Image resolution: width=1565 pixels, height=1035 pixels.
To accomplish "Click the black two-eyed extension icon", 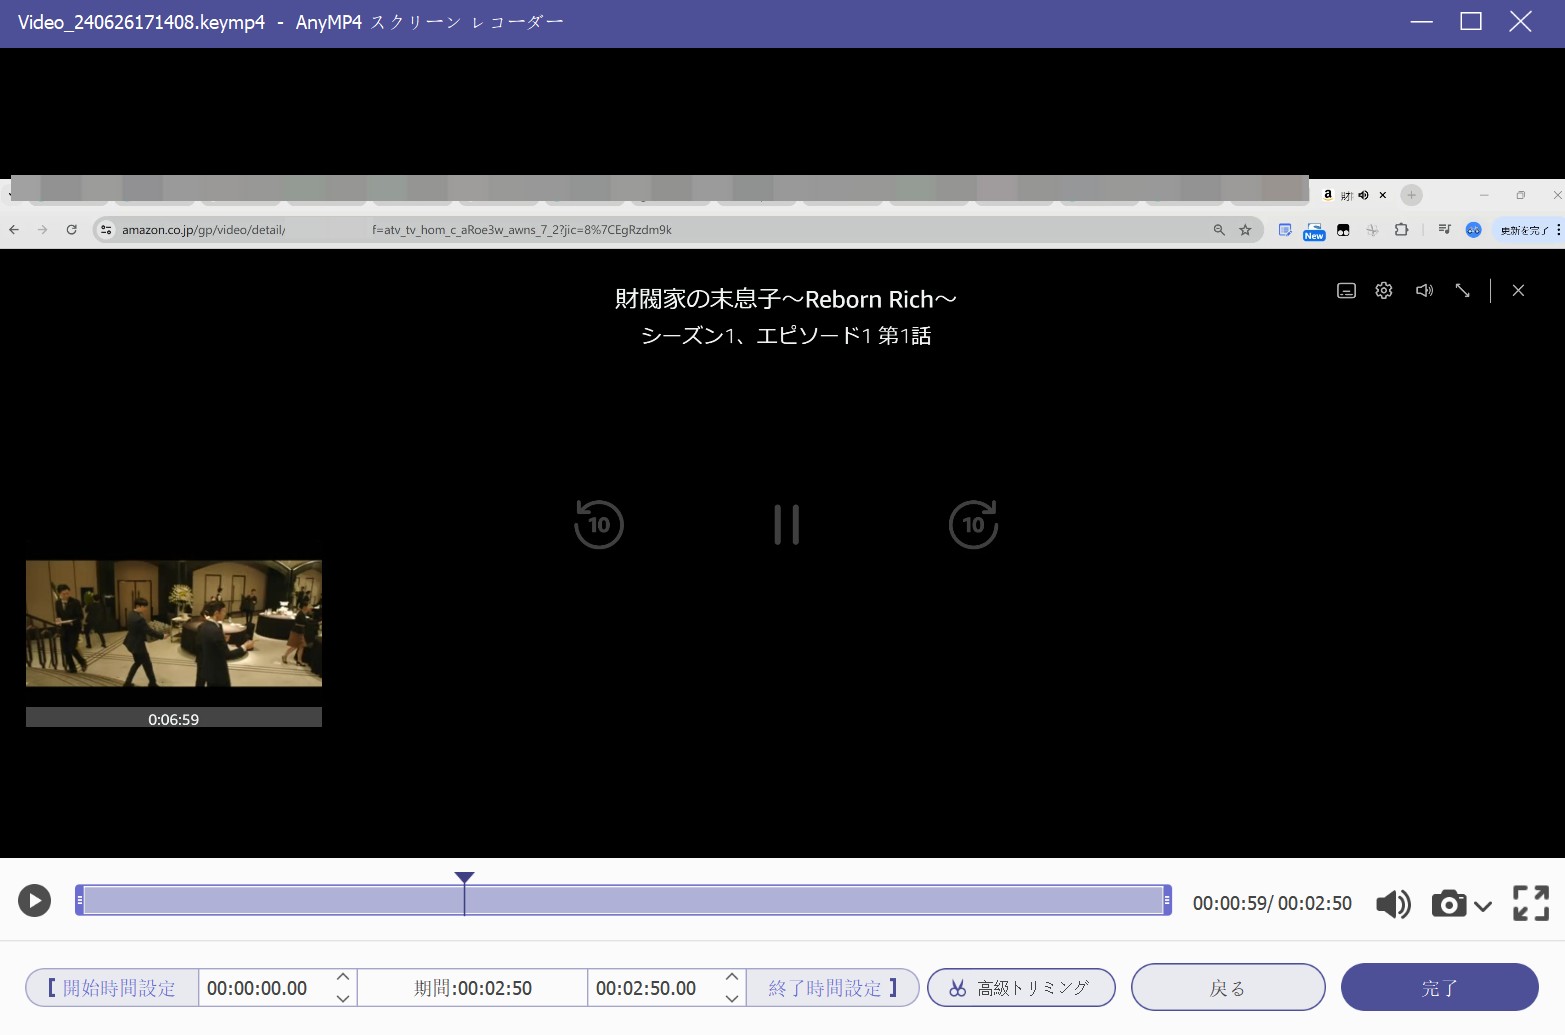I will [1343, 230].
